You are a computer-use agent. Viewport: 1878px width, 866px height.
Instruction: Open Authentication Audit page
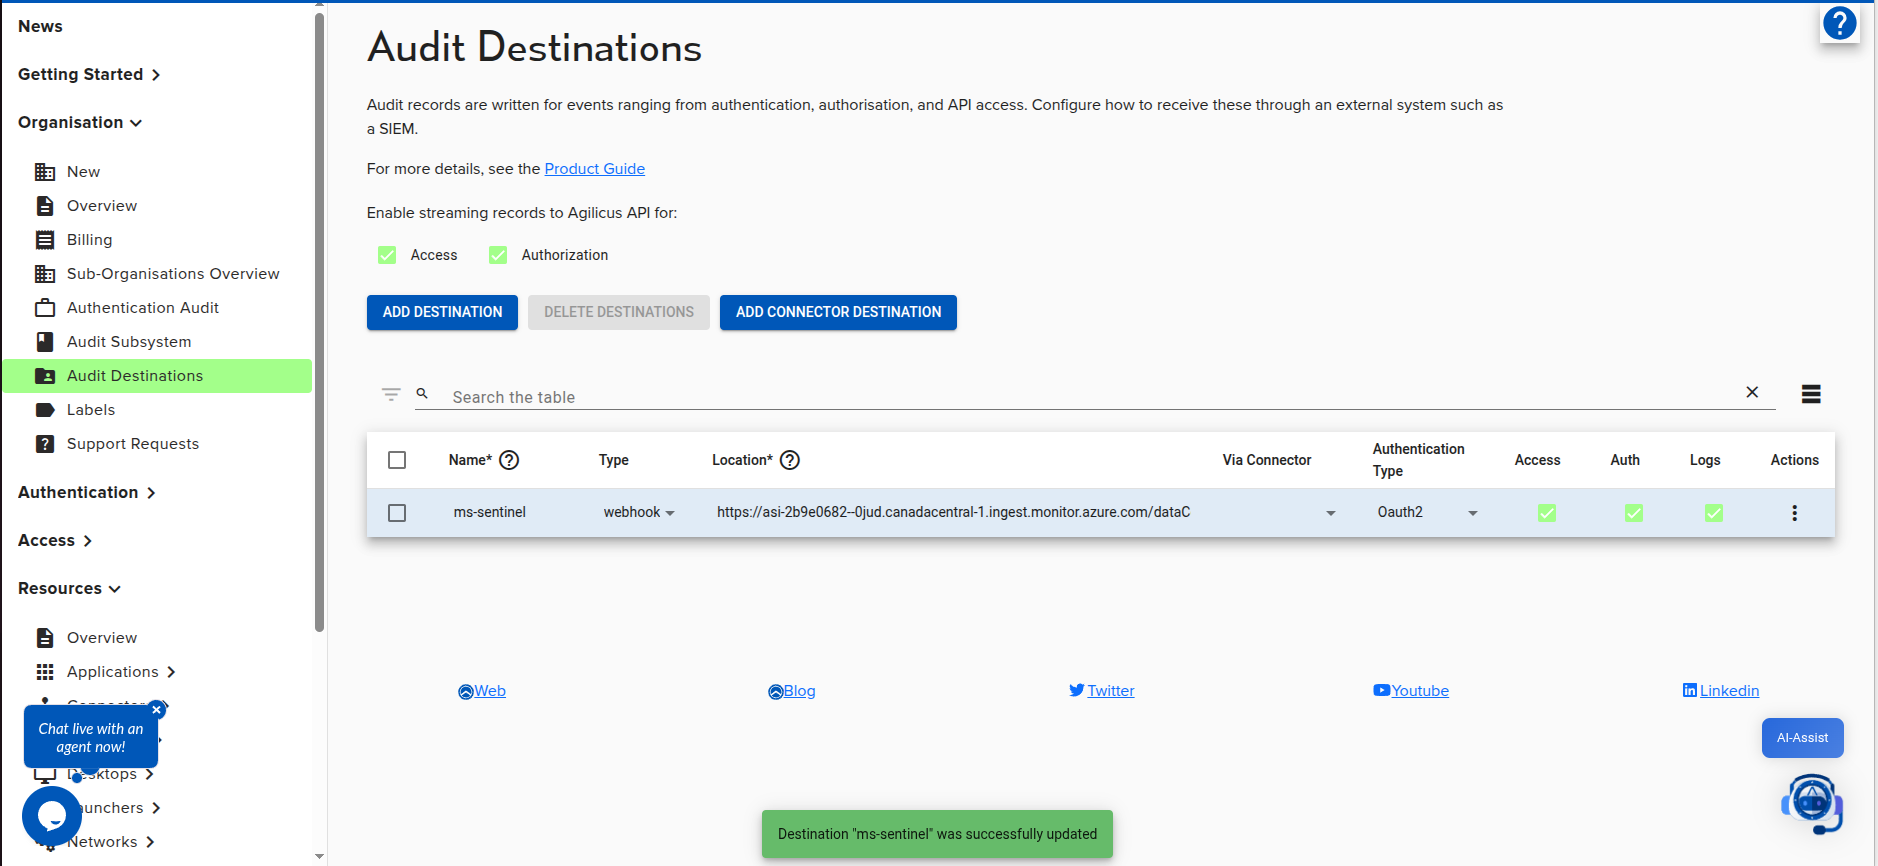click(x=143, y=308)
